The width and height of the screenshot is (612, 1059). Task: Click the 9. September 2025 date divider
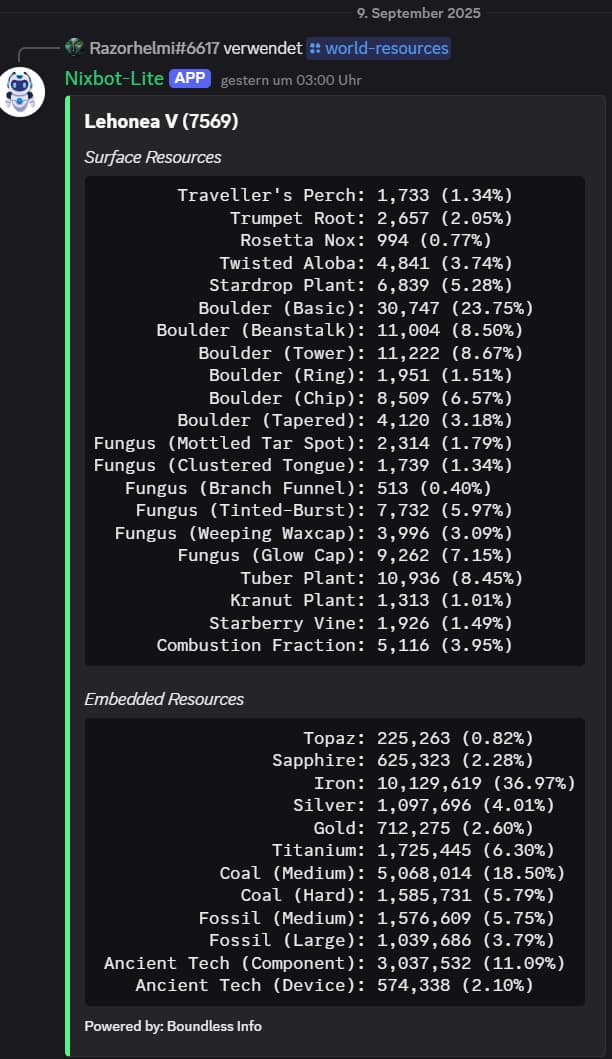click(419, 14)
